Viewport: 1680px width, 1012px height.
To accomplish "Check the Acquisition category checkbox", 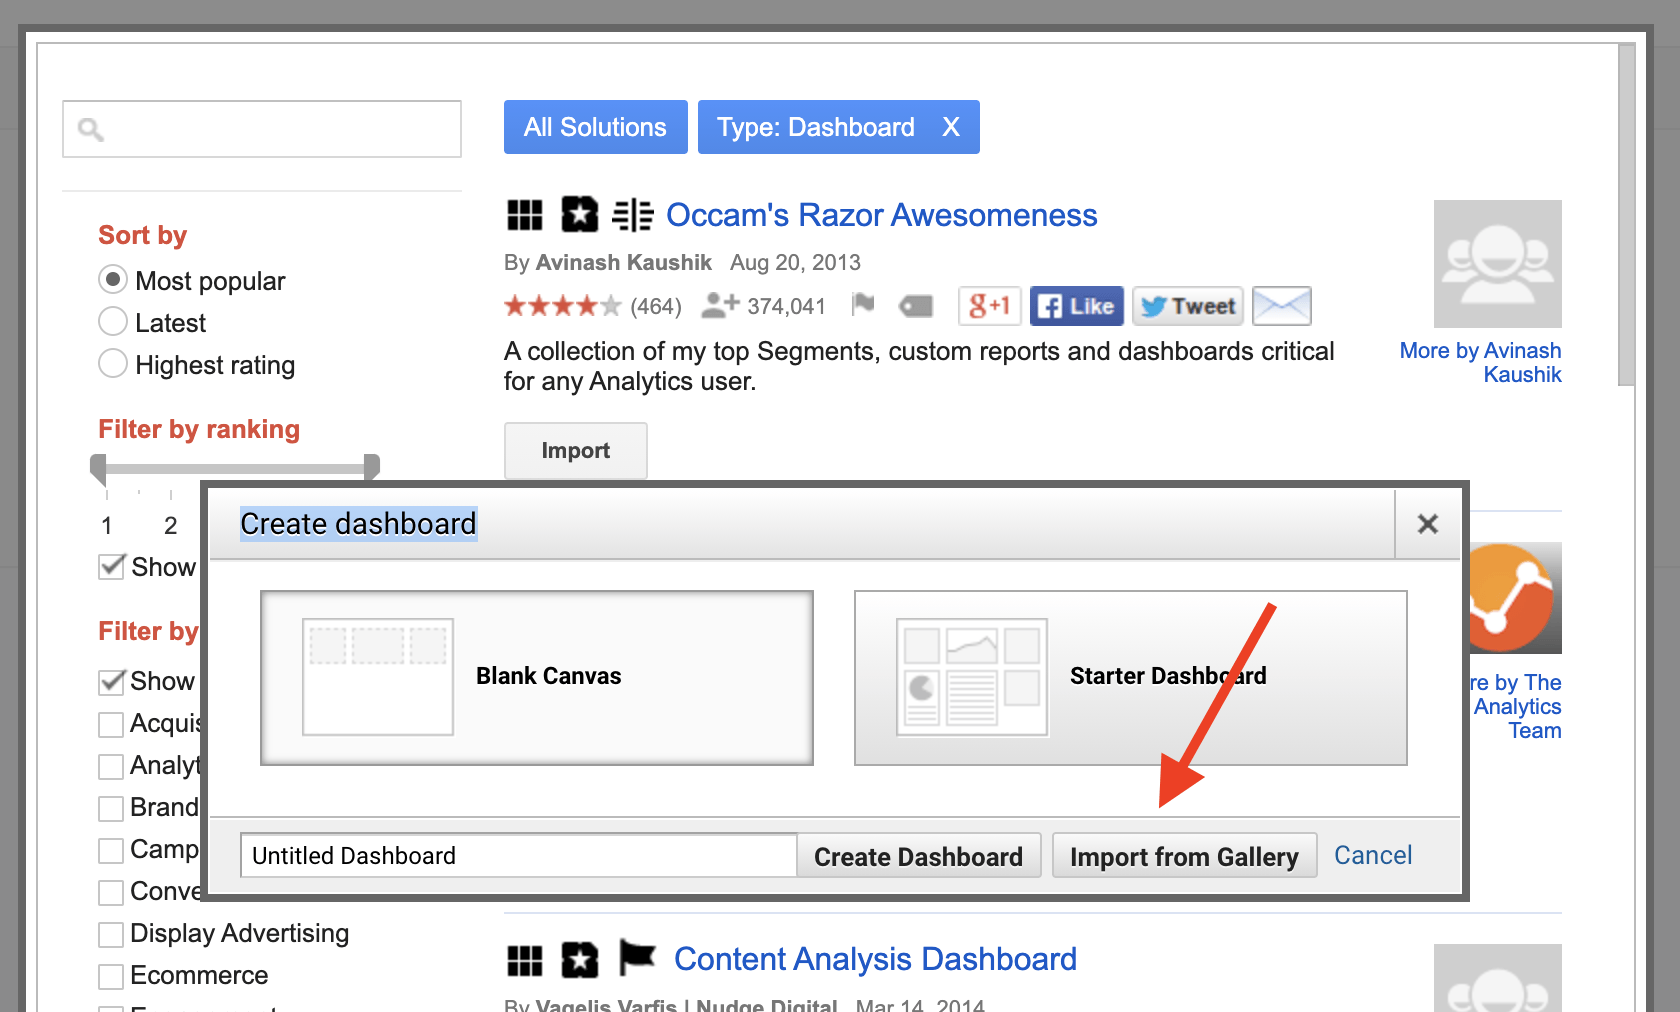I will coord(111,724).
